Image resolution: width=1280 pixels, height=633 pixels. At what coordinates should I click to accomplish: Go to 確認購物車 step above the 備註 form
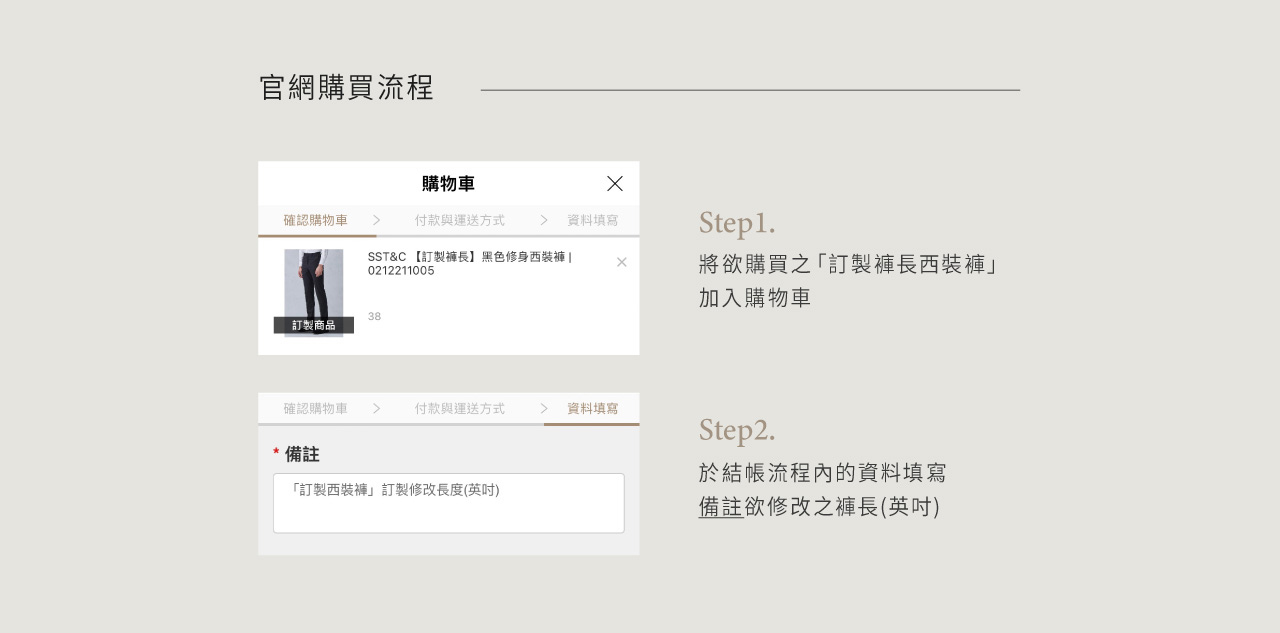315,409
